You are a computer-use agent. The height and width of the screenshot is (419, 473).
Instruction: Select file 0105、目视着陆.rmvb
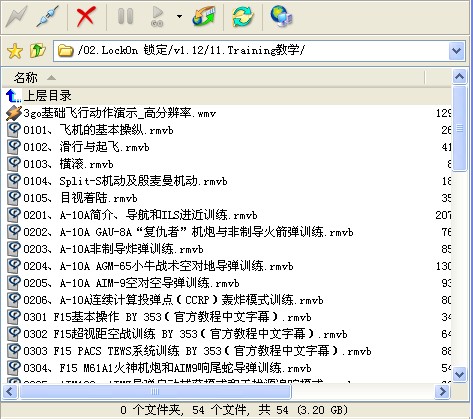pos(80,198)
